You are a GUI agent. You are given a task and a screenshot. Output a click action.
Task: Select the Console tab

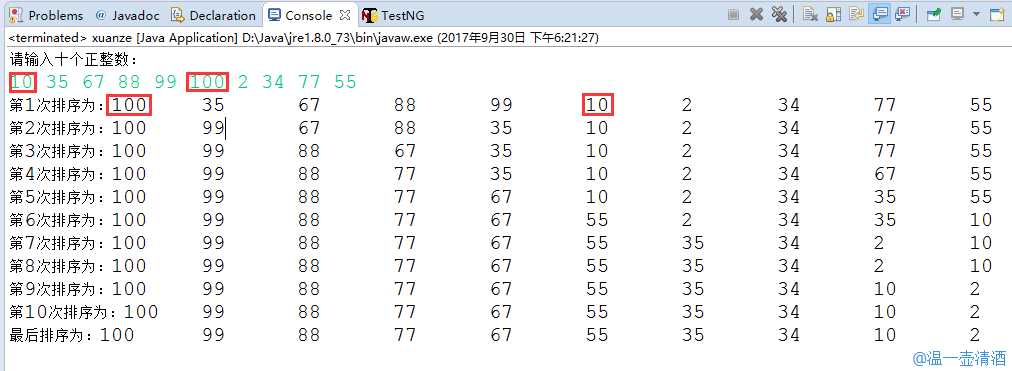pyautogui.click(x=309, y=15)
